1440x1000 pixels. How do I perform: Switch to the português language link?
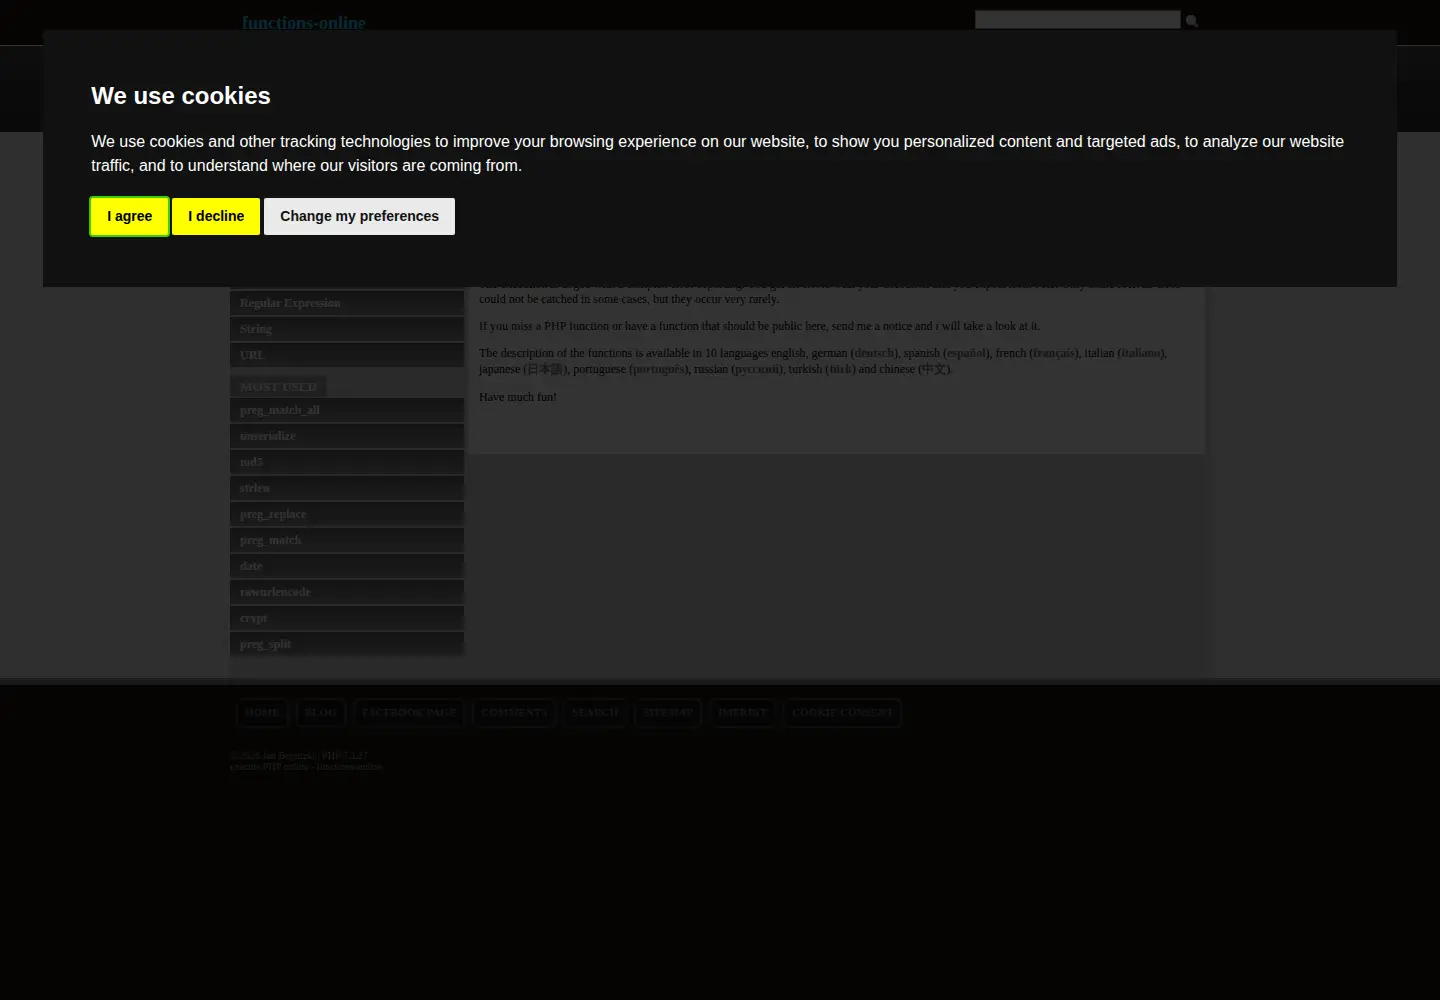(x=659, y=369)
